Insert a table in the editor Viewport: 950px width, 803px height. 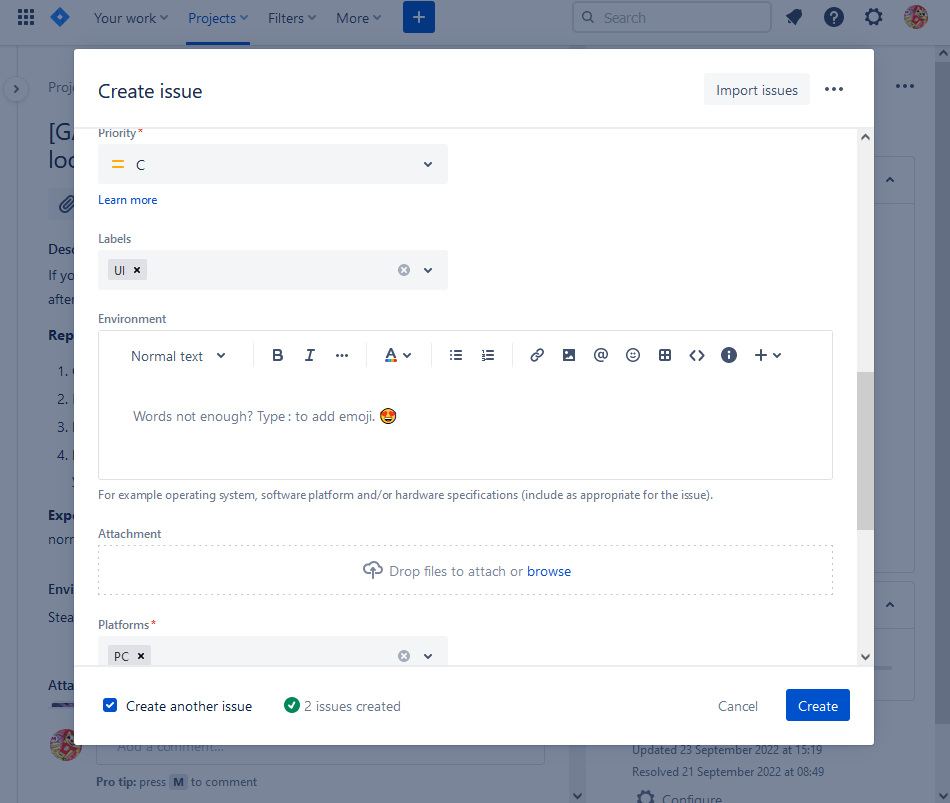click(665, 355)
